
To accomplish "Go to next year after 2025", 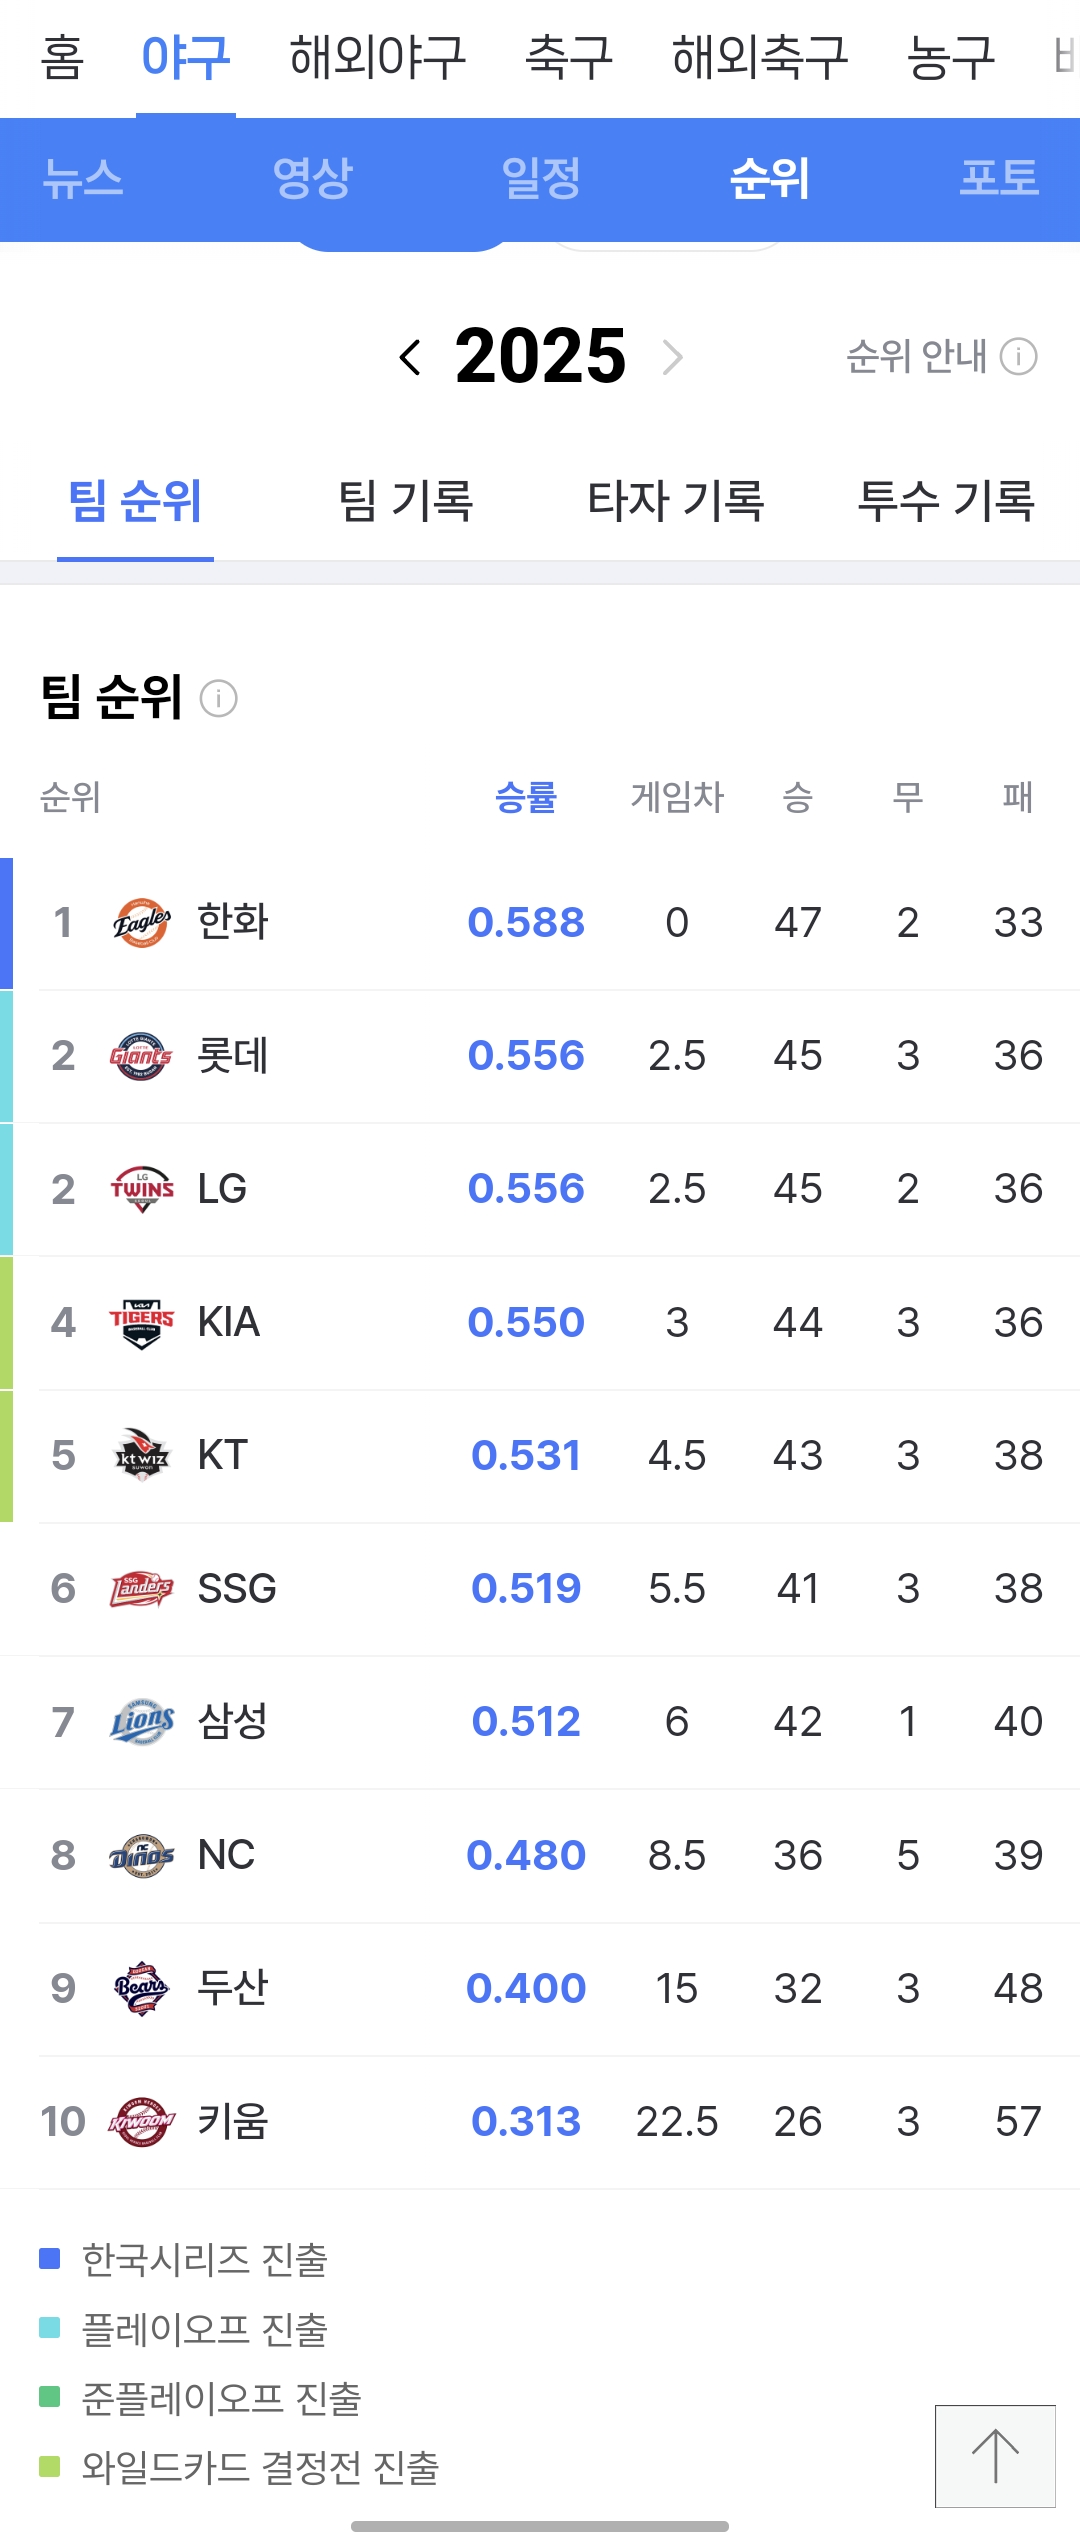I will (673, 357).
